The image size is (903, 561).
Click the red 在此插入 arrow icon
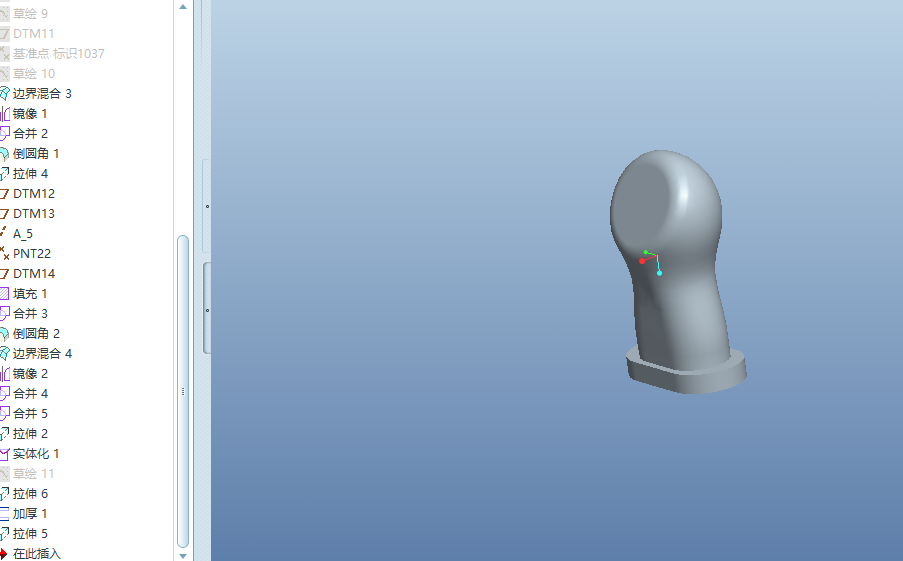pos(4,554)
